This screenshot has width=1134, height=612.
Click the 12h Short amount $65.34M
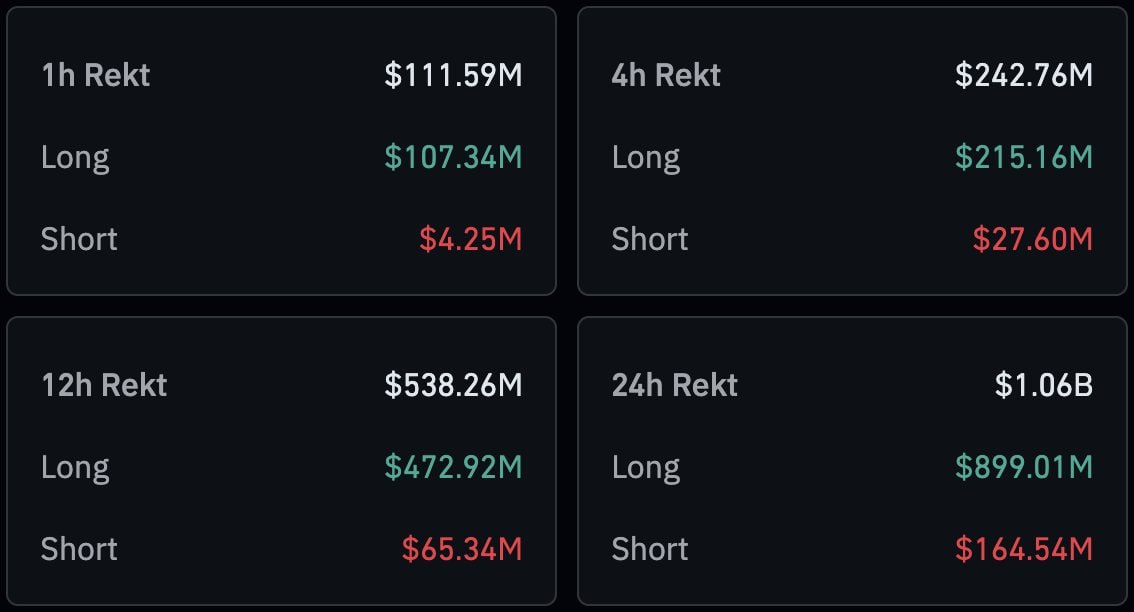tap(462, 549)
